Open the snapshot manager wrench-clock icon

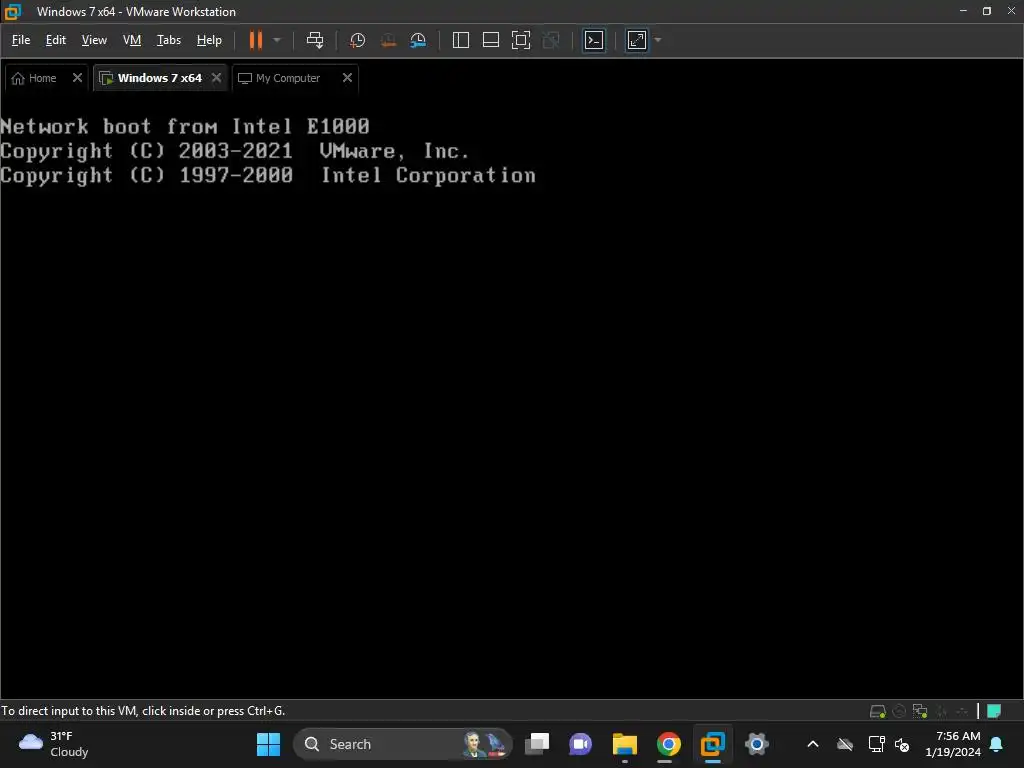point(418,40)
